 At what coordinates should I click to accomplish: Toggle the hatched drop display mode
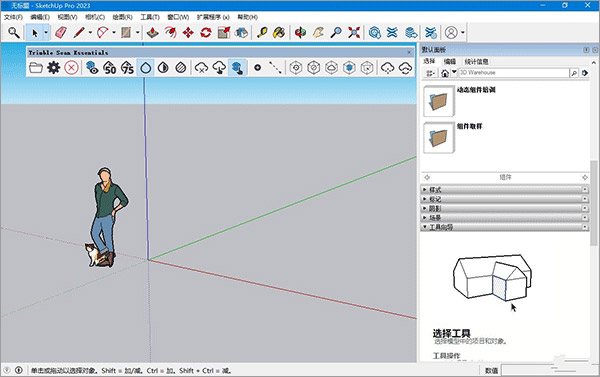181,68
